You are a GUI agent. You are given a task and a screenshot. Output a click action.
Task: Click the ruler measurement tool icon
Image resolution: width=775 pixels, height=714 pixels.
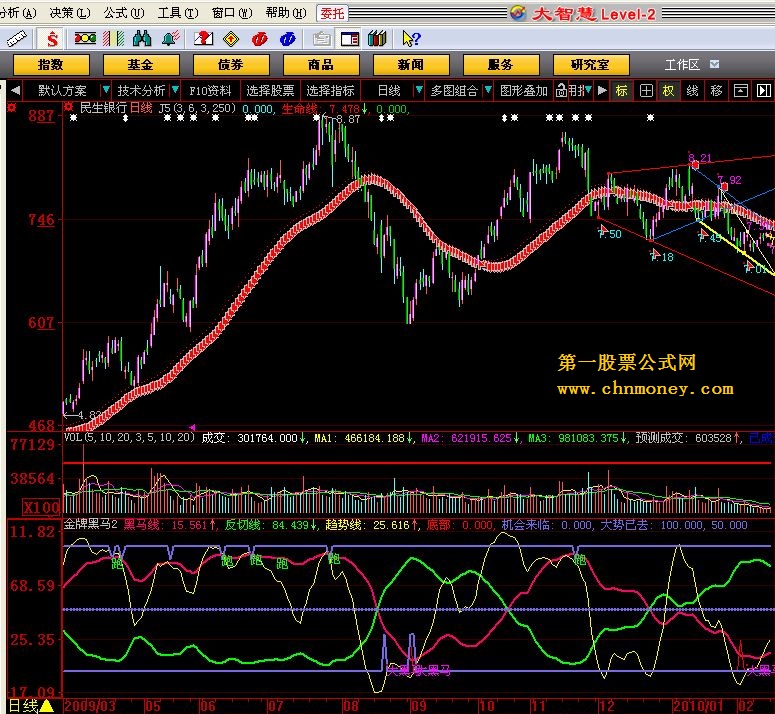click(16, 39)
